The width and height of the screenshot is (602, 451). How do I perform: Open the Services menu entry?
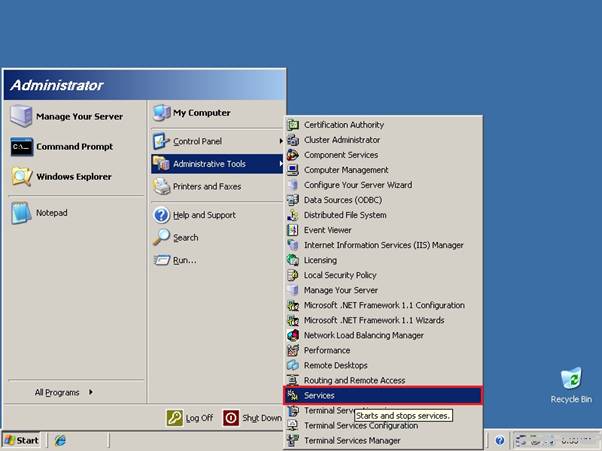click(x=383, y=395)
